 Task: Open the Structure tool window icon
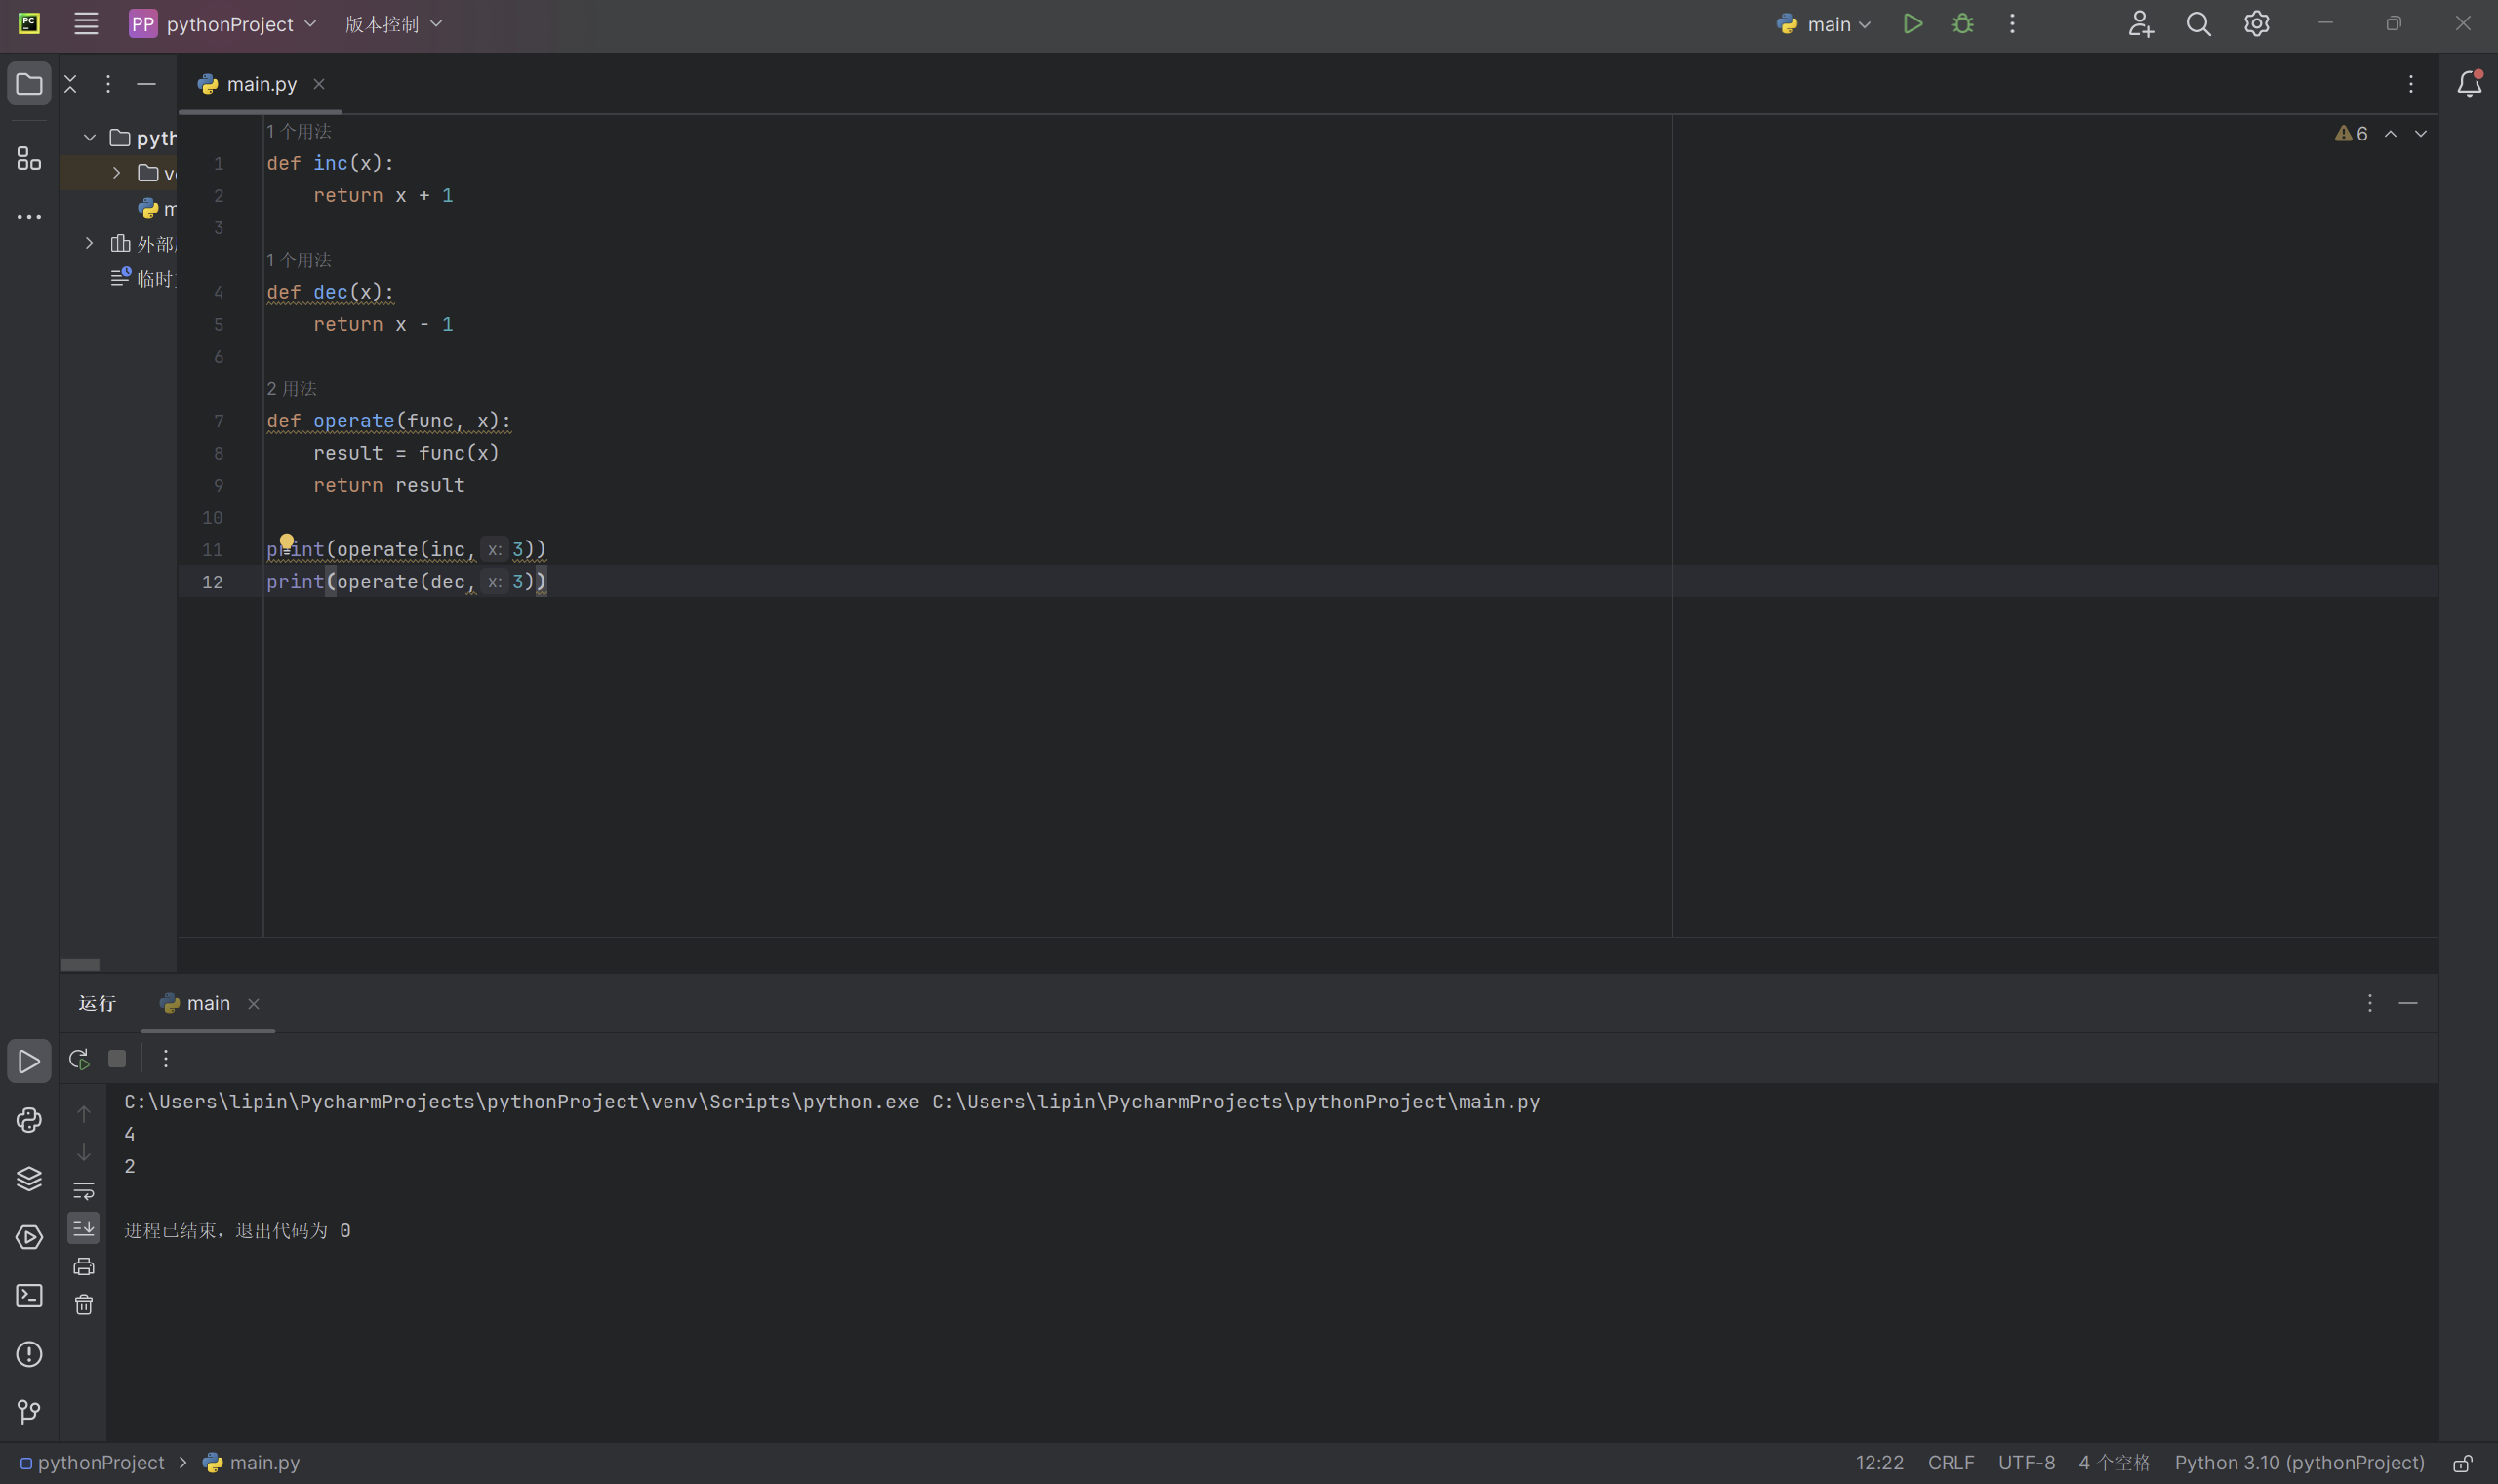click(x=29, y=158)
